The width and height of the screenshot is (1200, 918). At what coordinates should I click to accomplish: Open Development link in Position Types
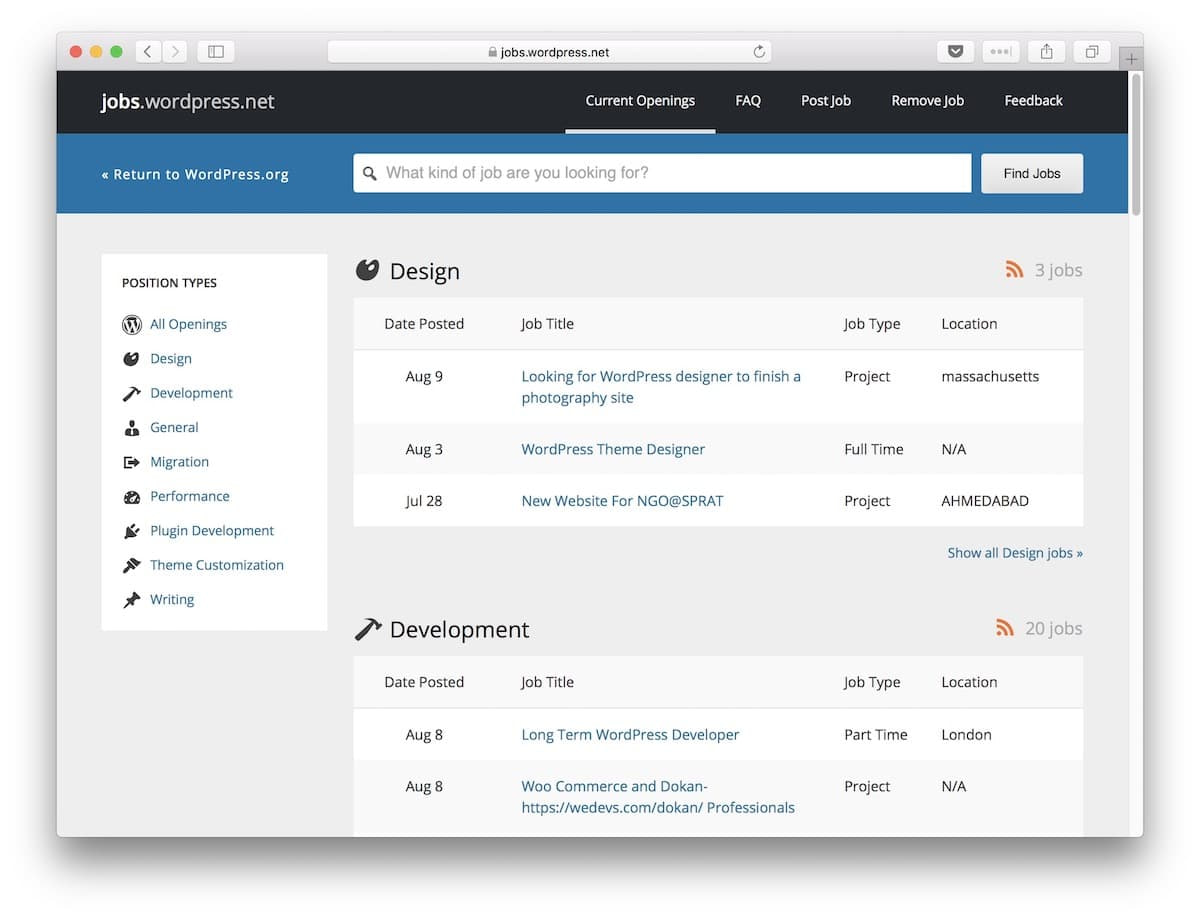click(191, 393)
